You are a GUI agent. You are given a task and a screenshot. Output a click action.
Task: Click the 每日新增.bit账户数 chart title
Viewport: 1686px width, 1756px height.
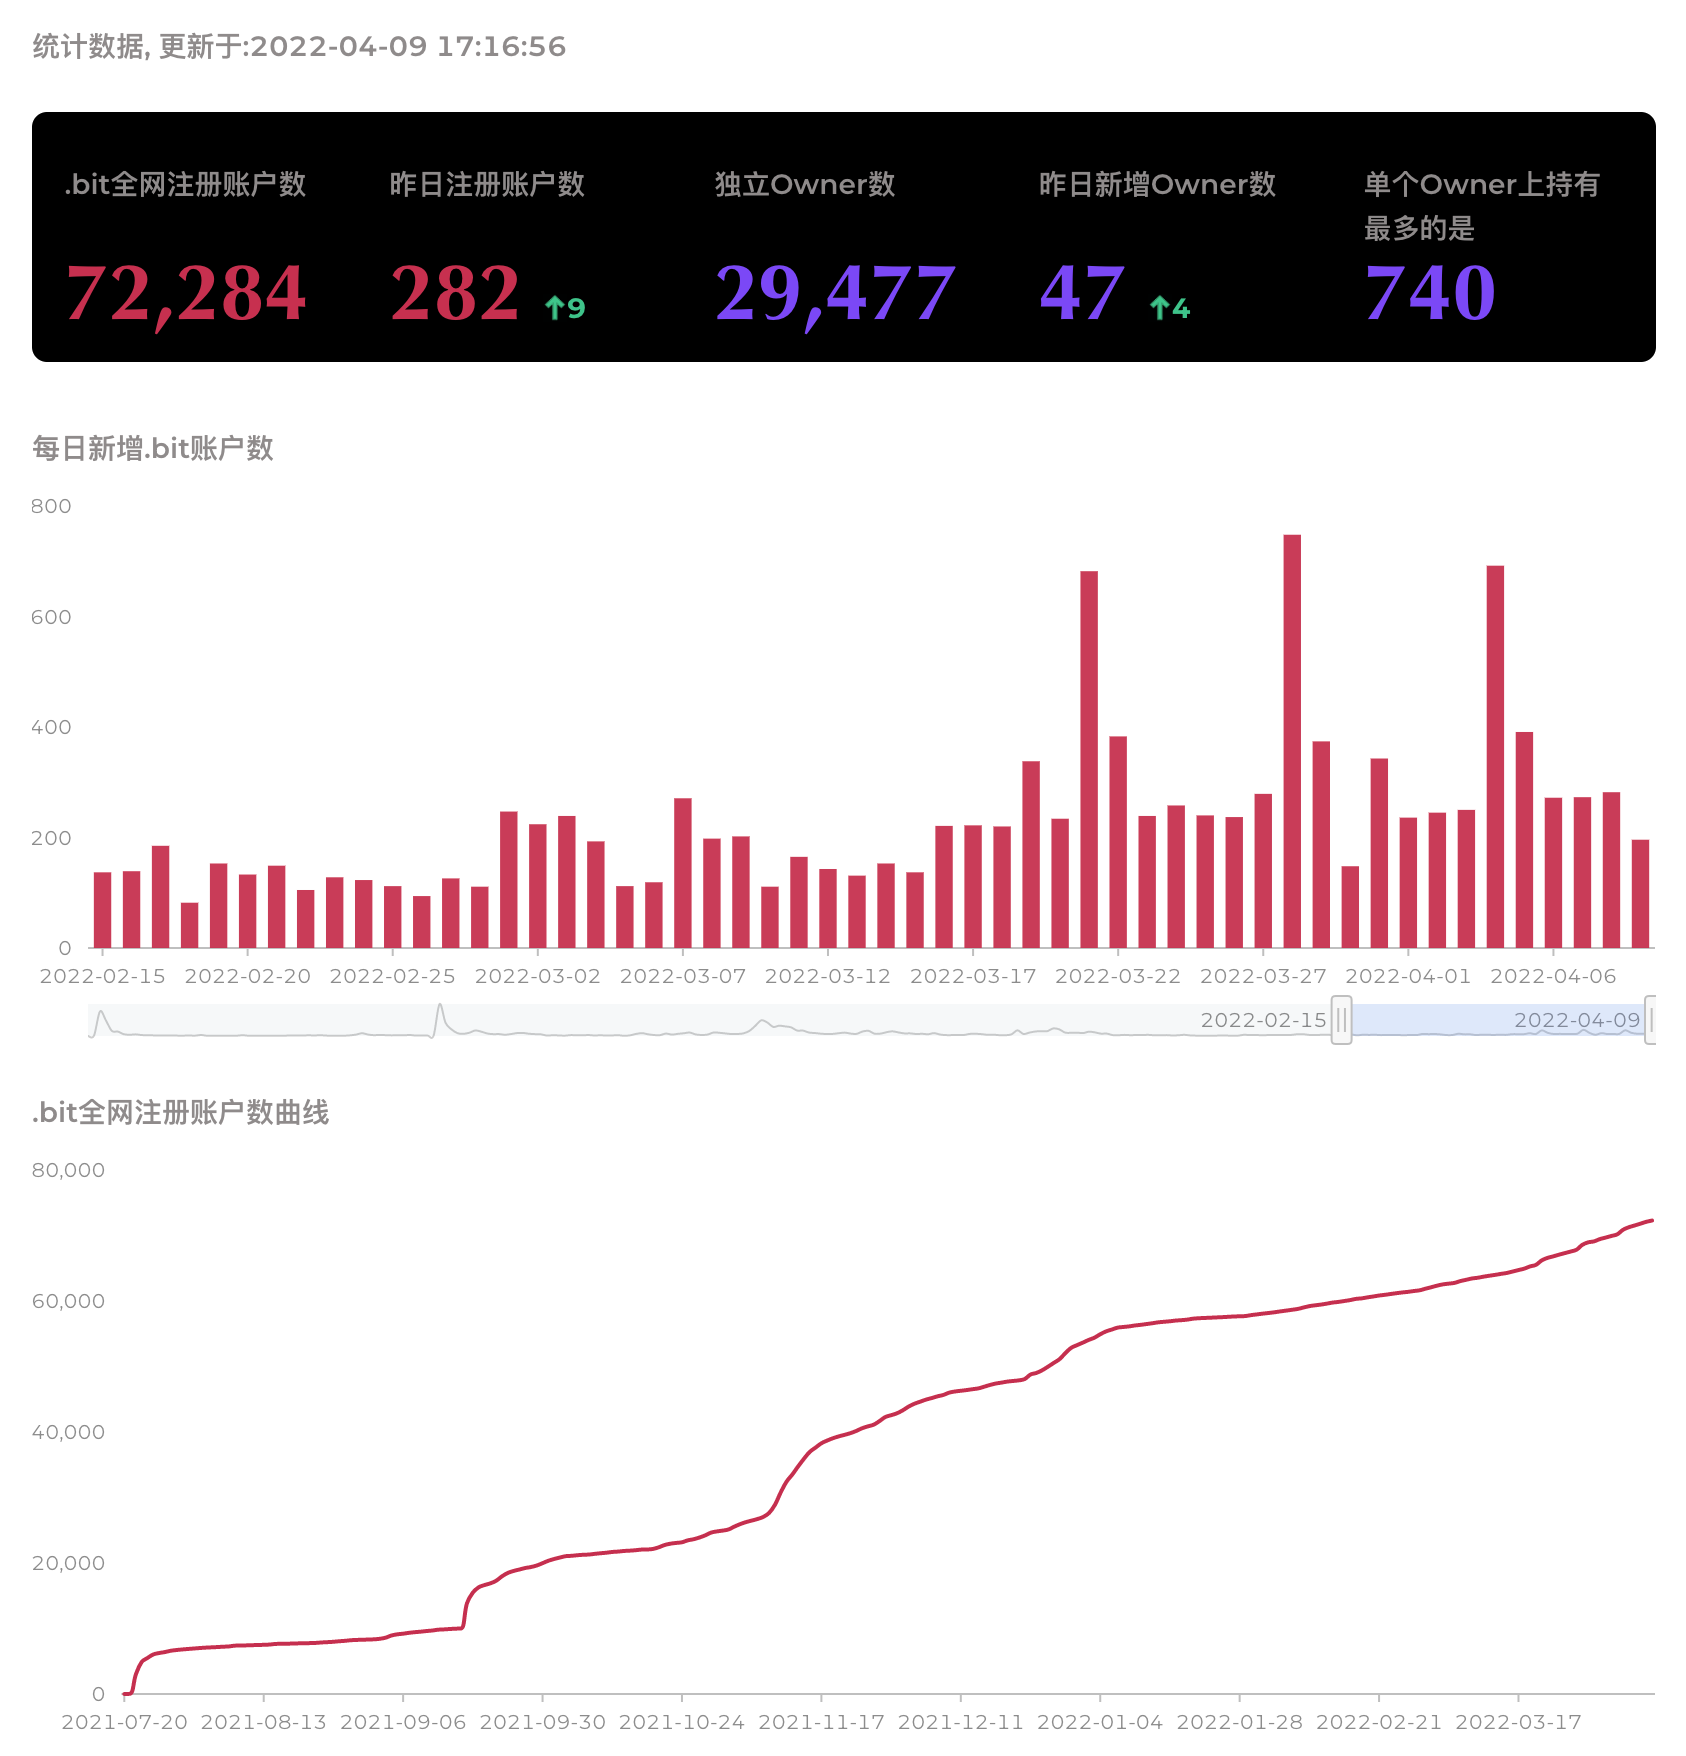[x=153, y=448]
